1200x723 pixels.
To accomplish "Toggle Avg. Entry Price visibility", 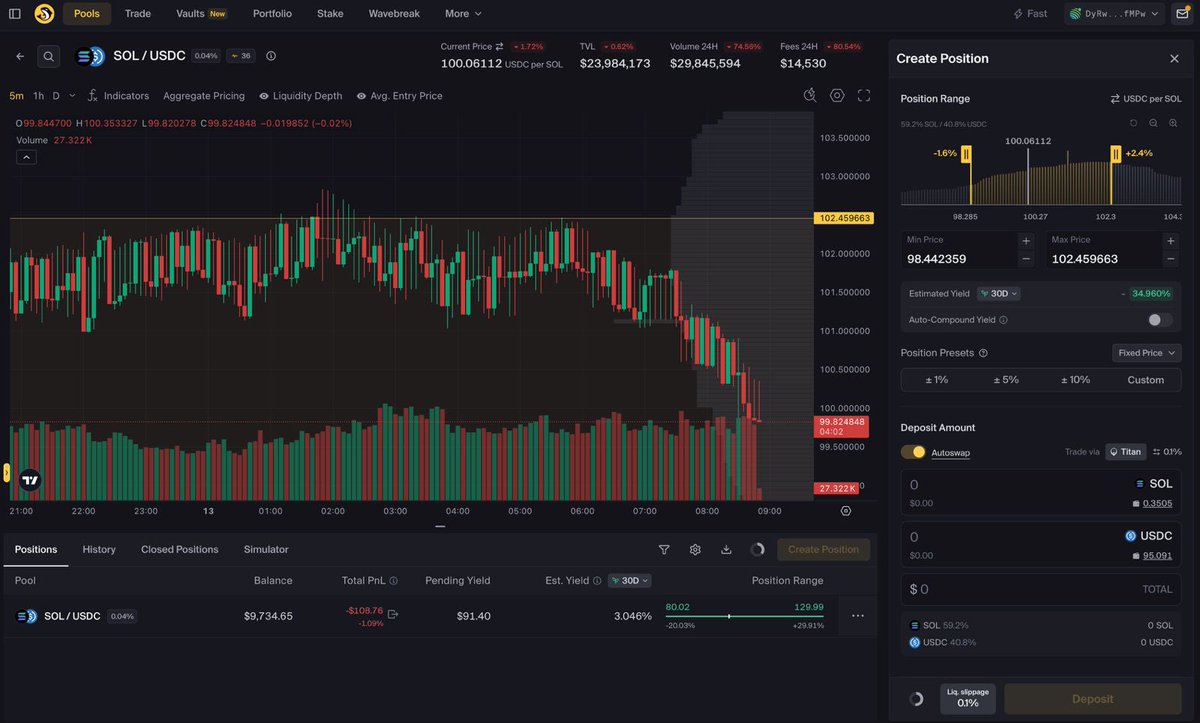I will 399,96.
